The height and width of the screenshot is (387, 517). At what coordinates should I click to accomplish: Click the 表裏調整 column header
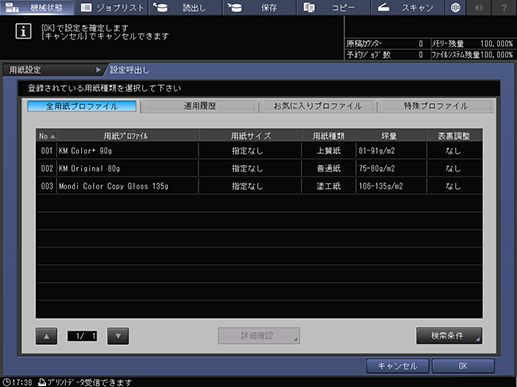click(454, 136)
